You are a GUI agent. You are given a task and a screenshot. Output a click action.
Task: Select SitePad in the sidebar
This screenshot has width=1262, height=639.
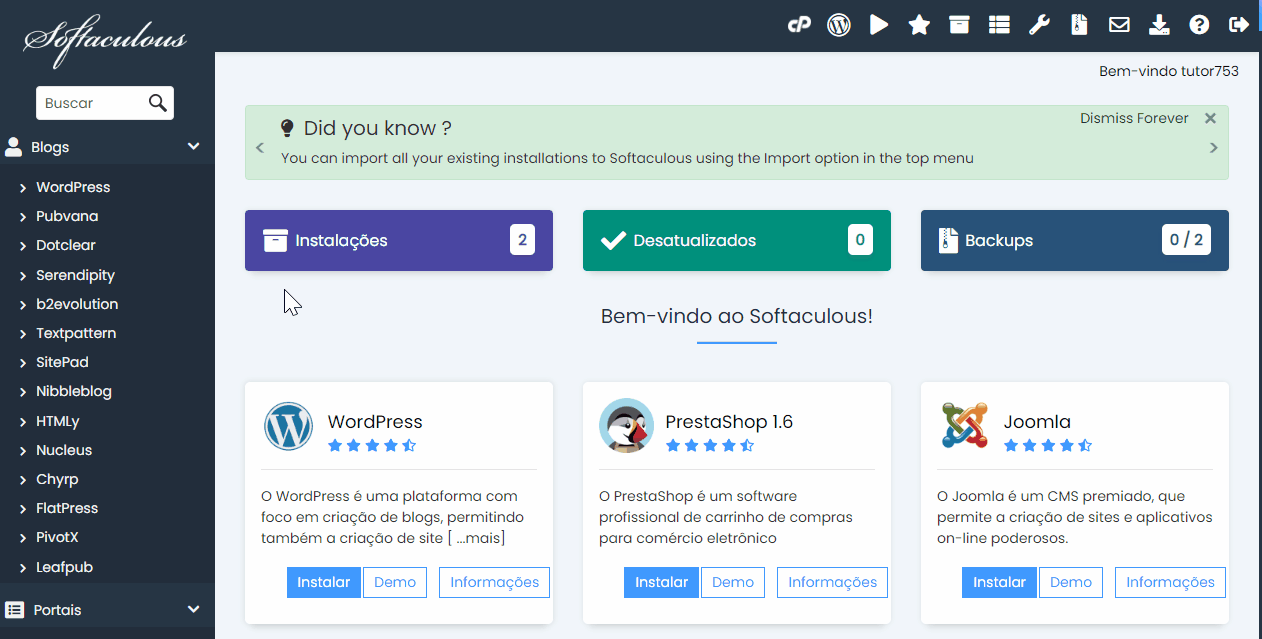tap(62, 362)
